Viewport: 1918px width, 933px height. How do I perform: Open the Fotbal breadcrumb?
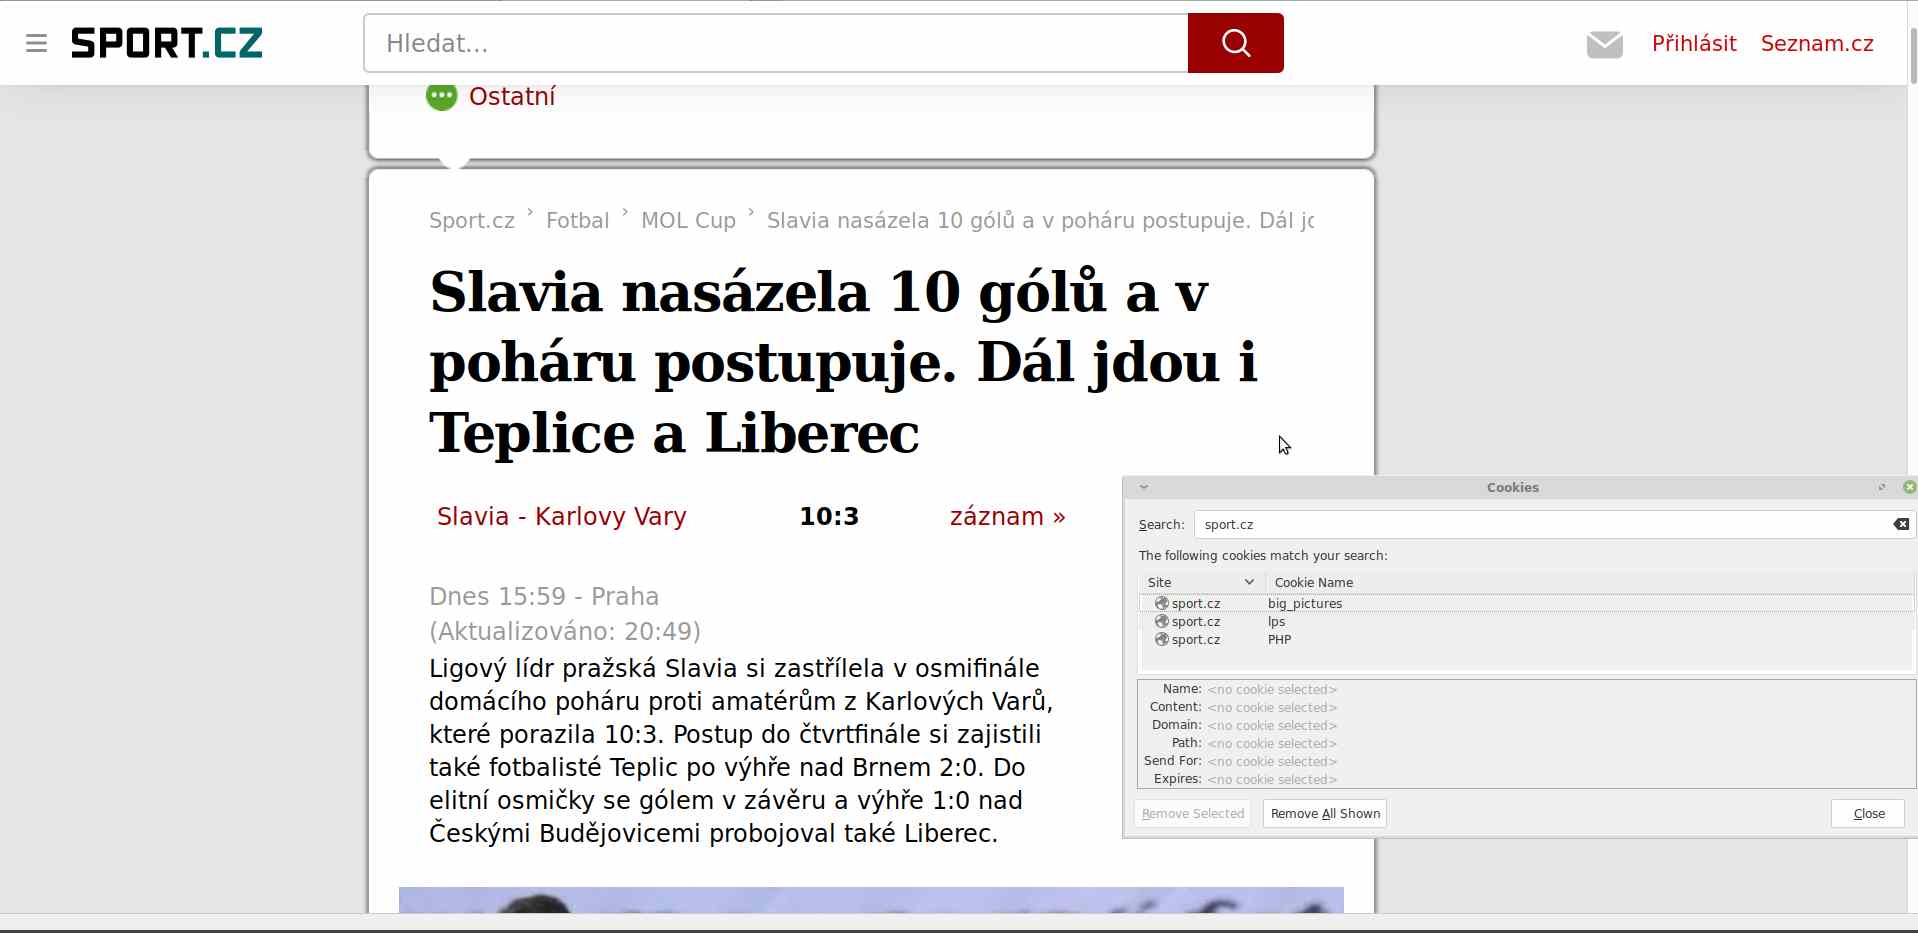click(x=577, y=220)
